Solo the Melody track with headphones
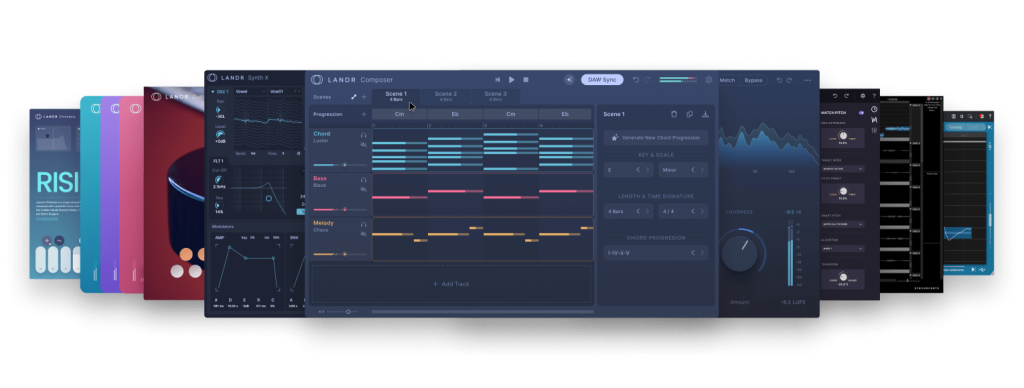1024x388 pixels. pyautogui.click(x=364, y=225)
